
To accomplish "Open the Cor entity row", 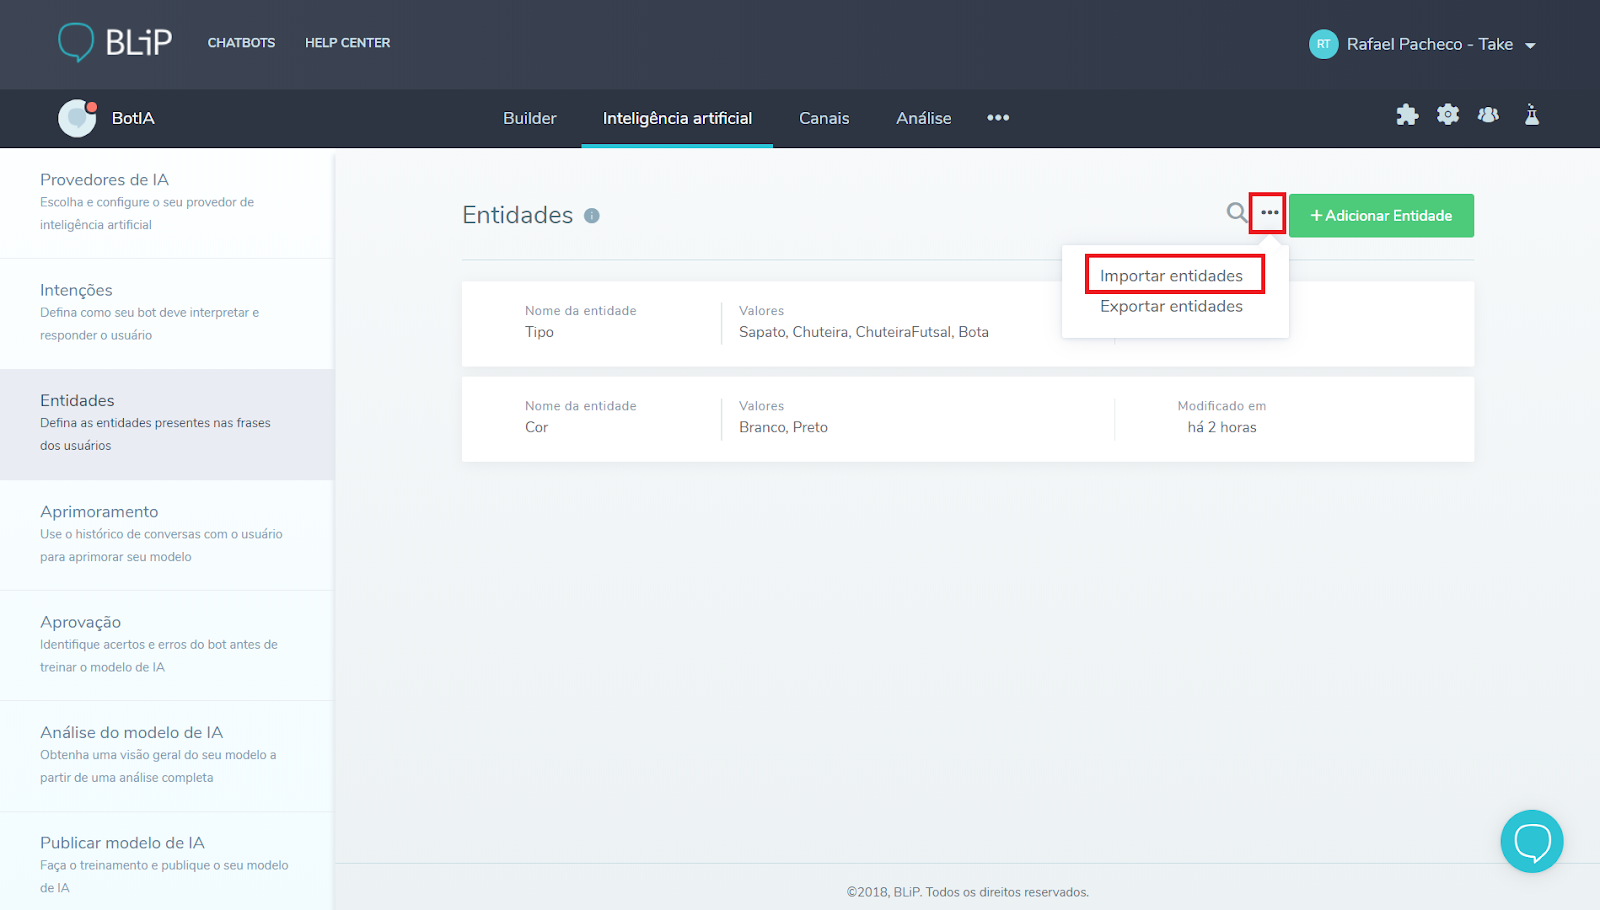I will coord(967,419).
